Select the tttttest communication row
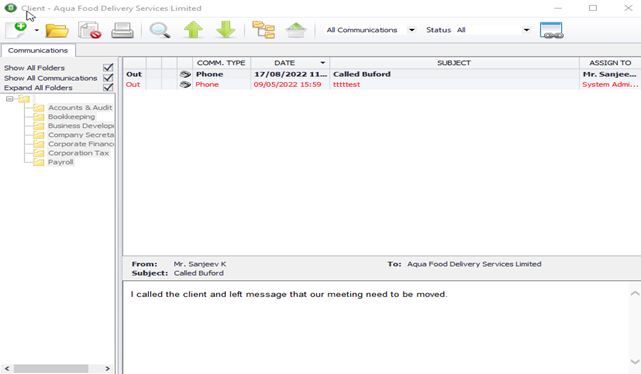The image size is (641, 374). point(382,84)
